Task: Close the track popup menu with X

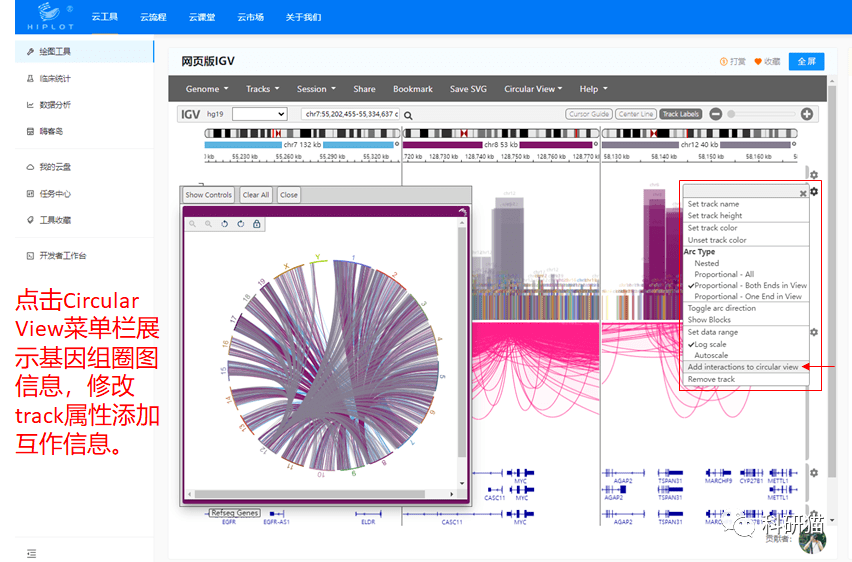Action: (x=802, y=193)
